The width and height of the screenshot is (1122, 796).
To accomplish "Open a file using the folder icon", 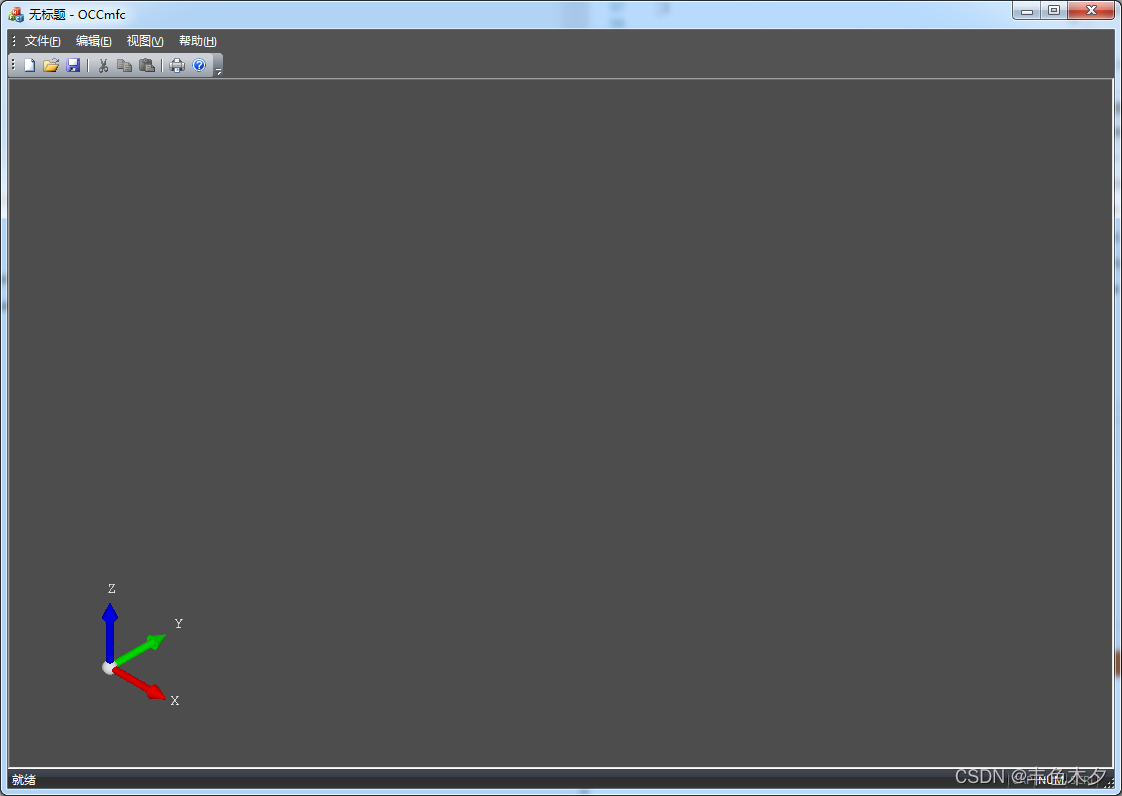I will 51,65.
